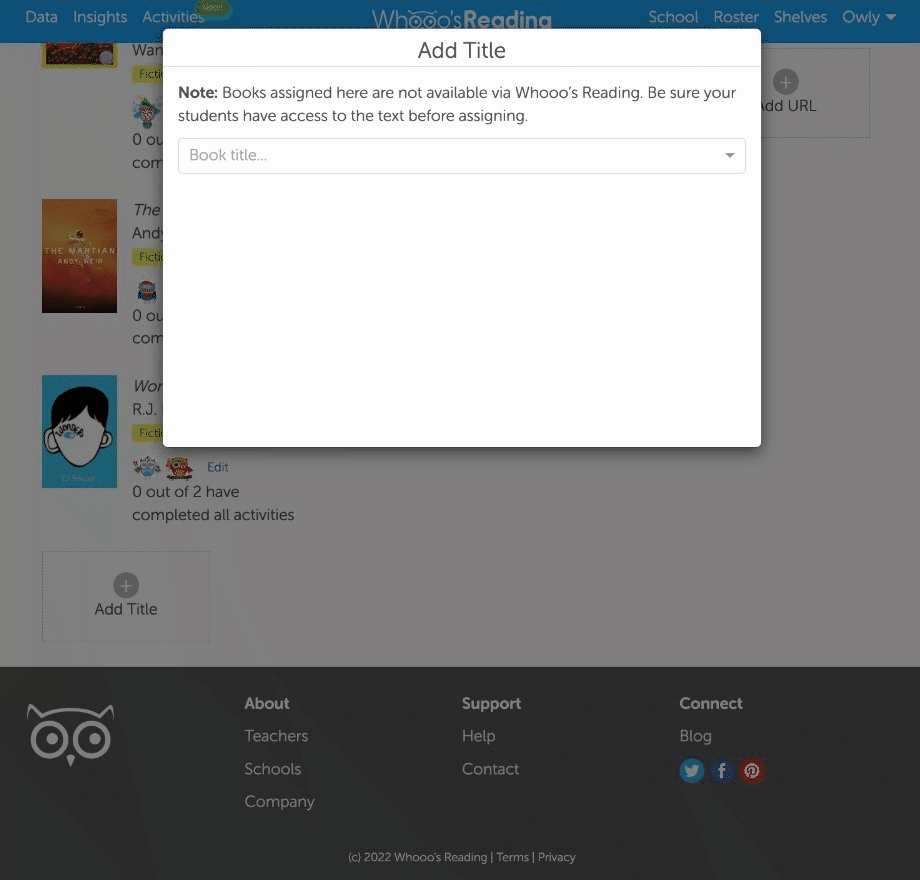The height and width of the screenshot is (880, 920).
Task: Open the Data menu item
Action: click(41, 17)
